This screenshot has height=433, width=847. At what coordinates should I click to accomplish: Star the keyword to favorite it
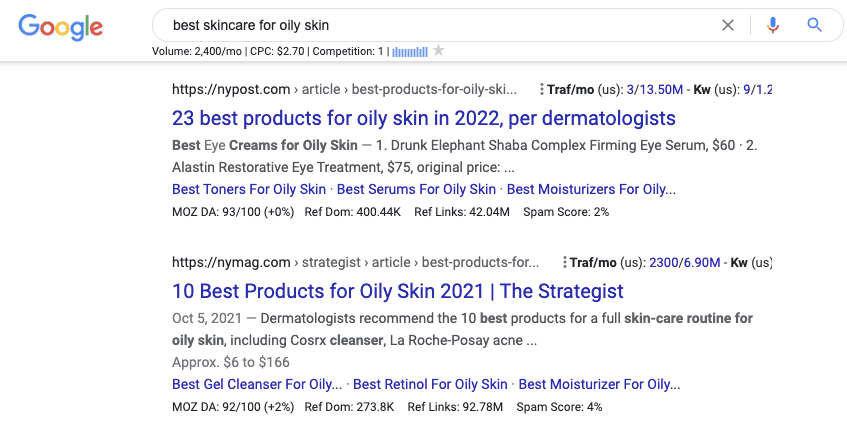(439, 51)
